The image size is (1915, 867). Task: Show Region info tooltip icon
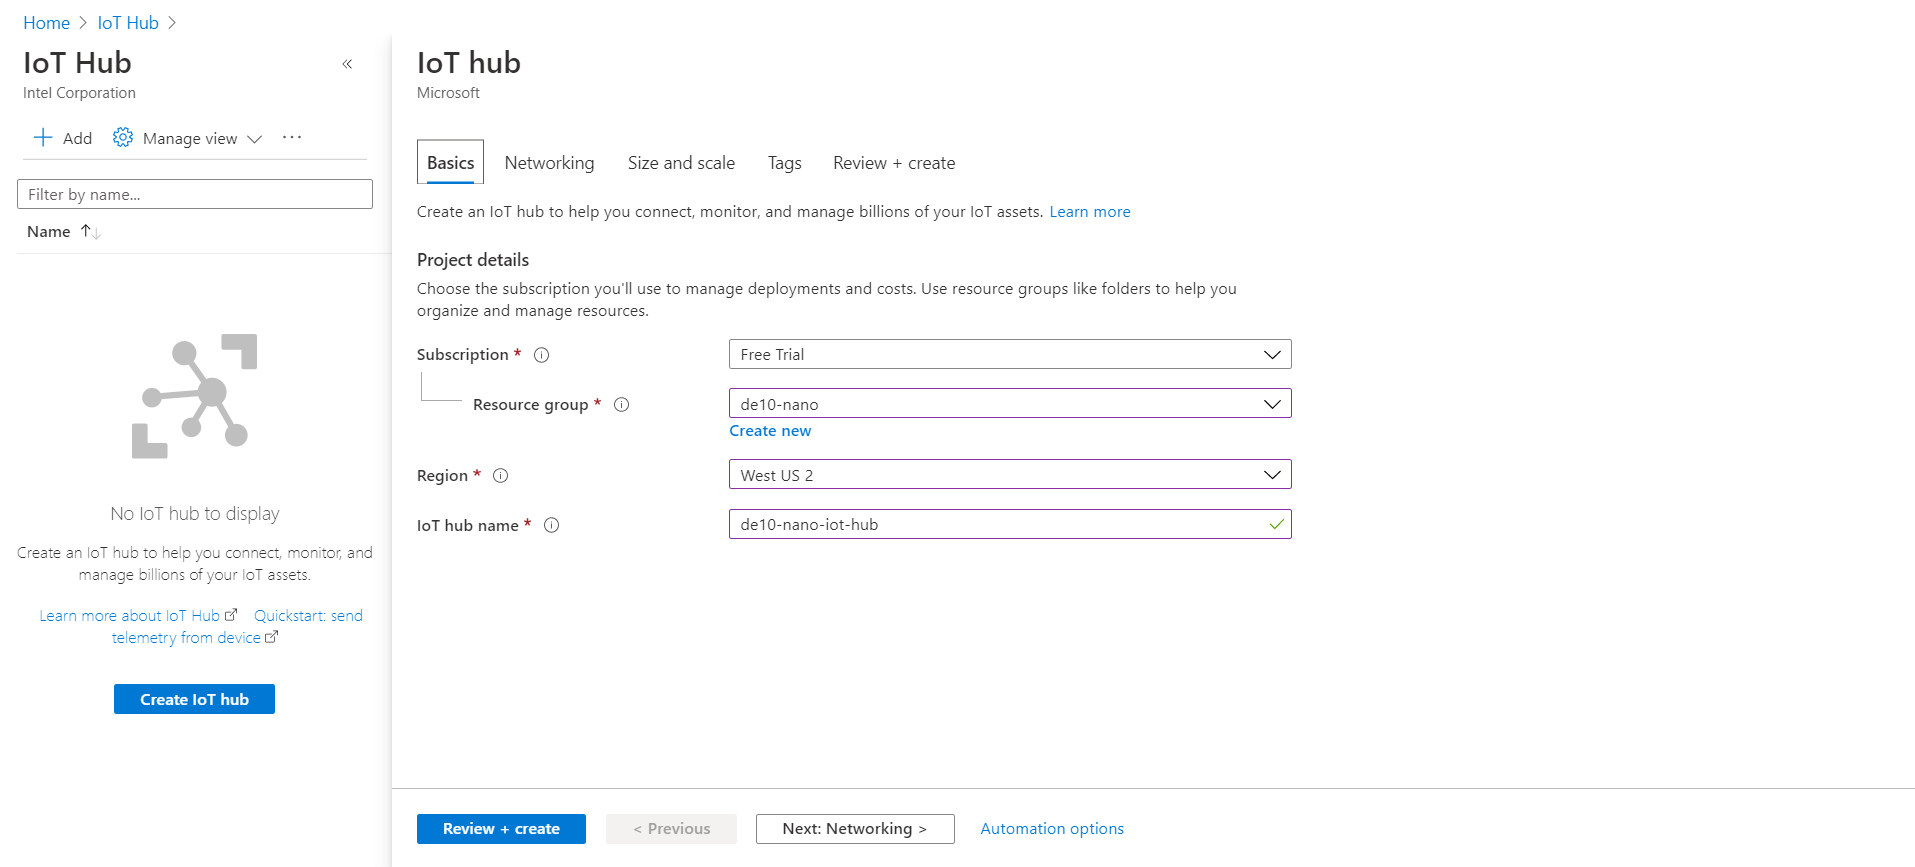point(501,476)
